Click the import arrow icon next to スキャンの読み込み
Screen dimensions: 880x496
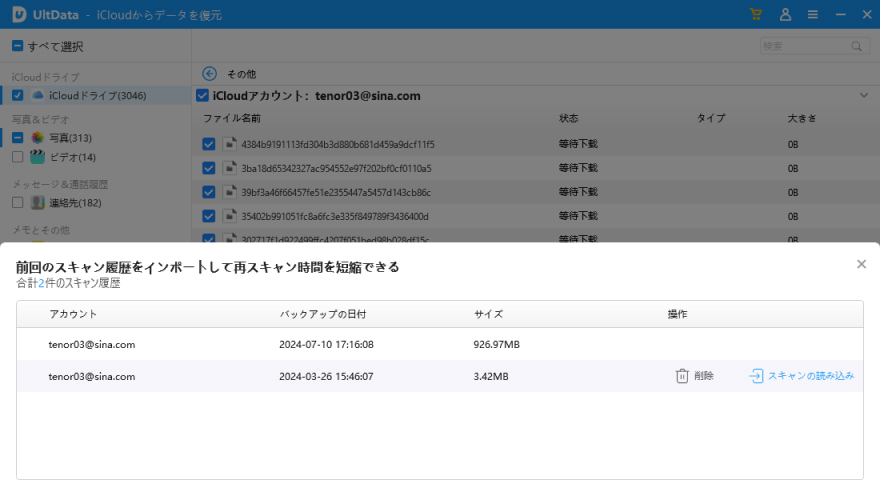point(756,376)
